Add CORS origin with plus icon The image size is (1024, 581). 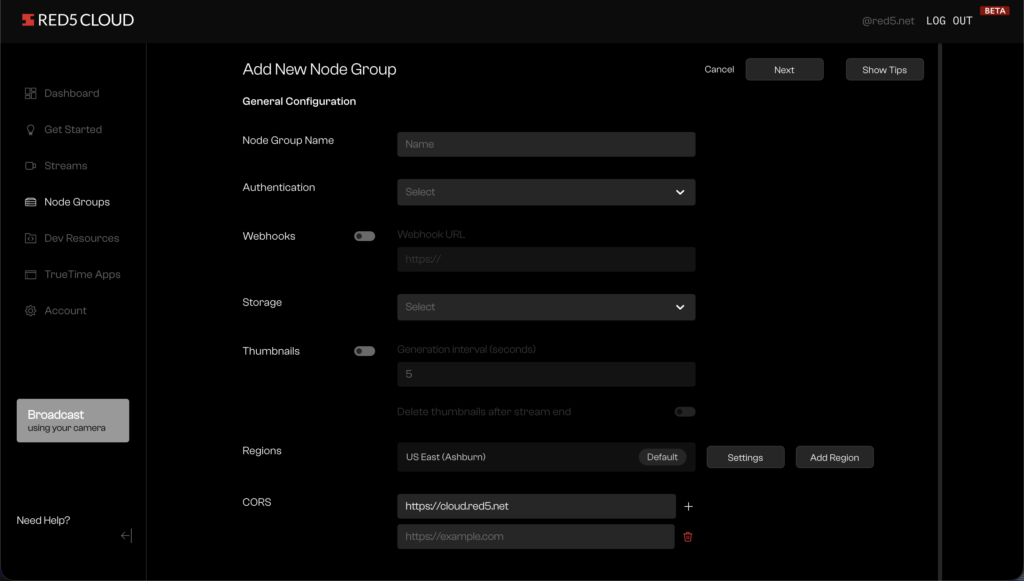[688, 507]
